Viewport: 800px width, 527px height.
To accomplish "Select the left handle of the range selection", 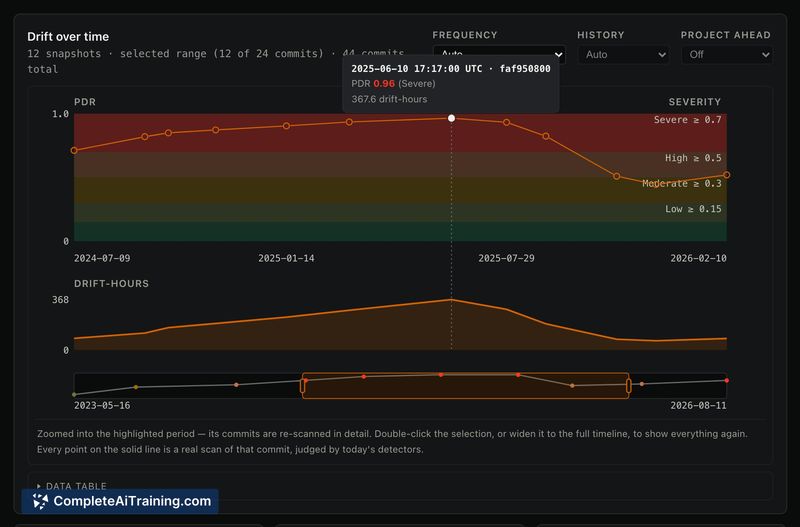I will (303, 386).
